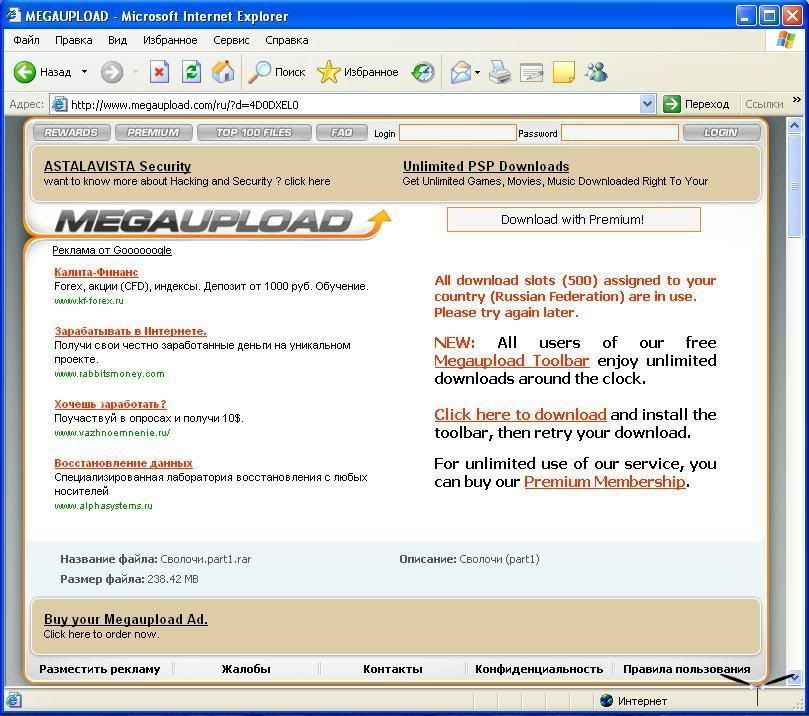Click the green Go arrow button
This screenshot has width=809, height=716.
tap(671, 104)
